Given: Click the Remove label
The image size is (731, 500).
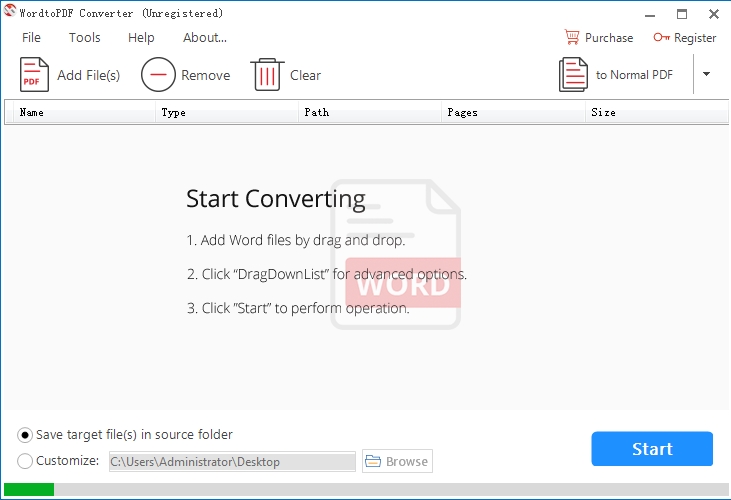Looking at the screenshot, I should coord(206,75).
